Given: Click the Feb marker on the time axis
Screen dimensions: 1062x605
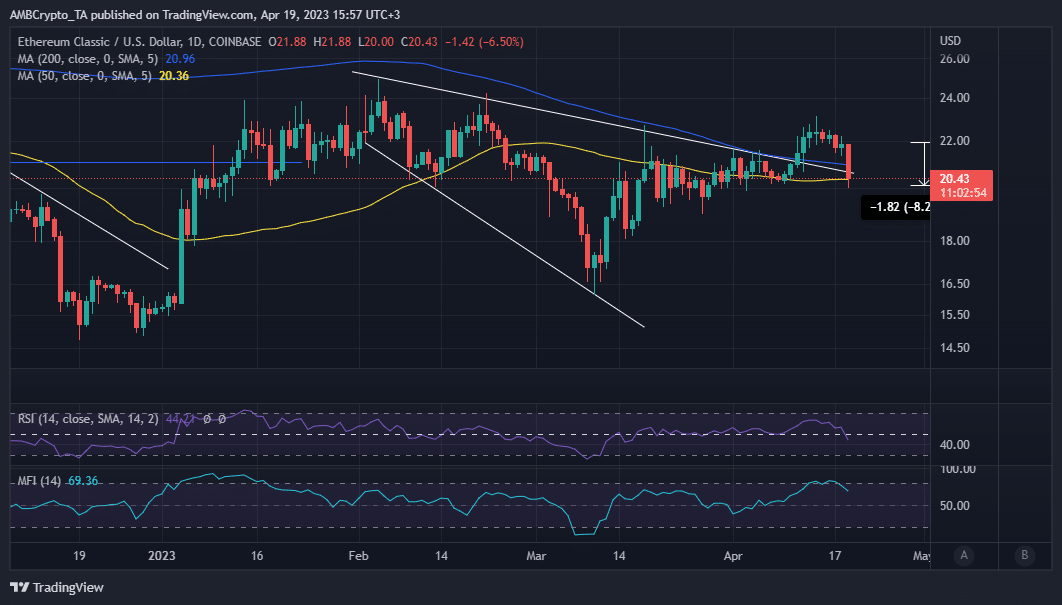Looking at the screenshot, I should point(358,556).
